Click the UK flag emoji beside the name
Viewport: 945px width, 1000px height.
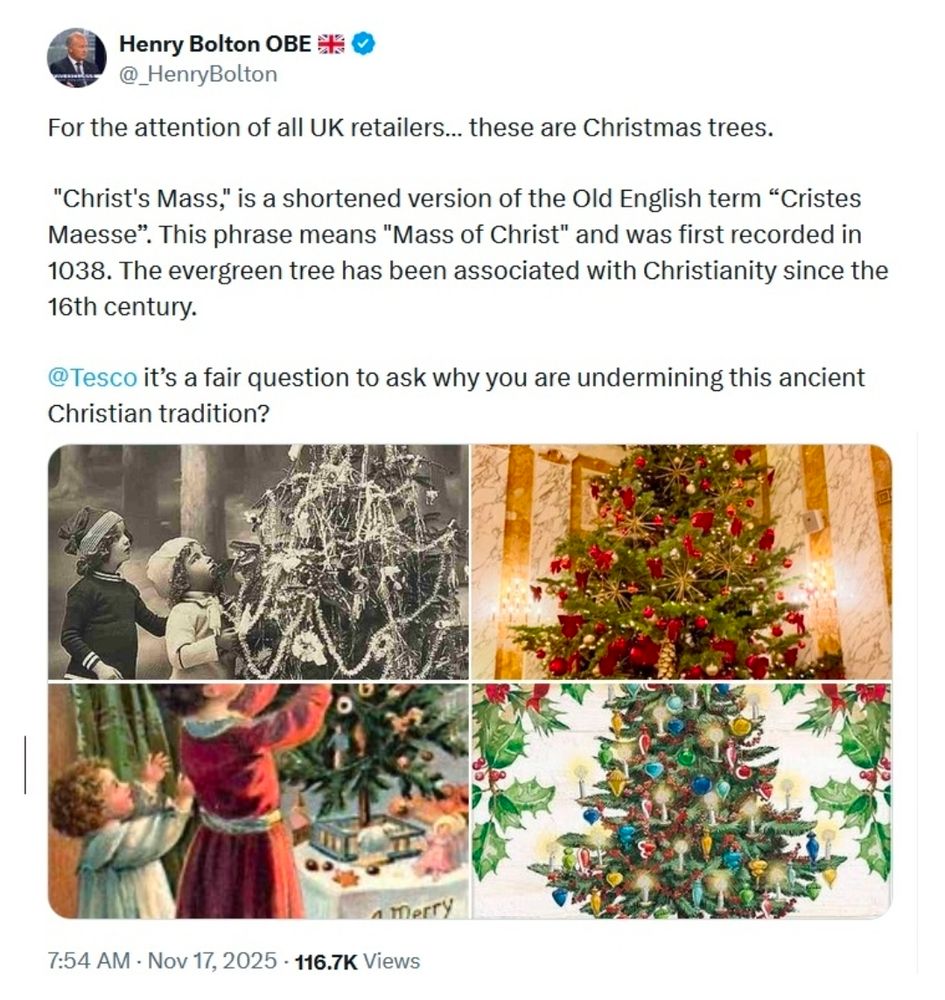coord(331,43)
